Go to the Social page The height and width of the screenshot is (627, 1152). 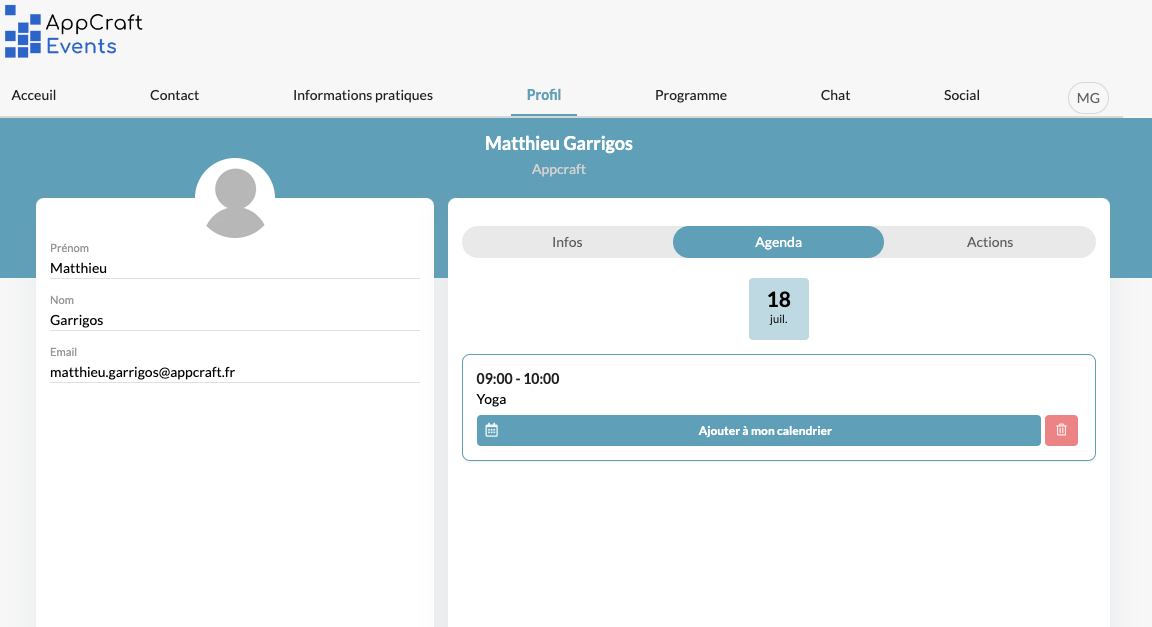[x=962, y=96]
